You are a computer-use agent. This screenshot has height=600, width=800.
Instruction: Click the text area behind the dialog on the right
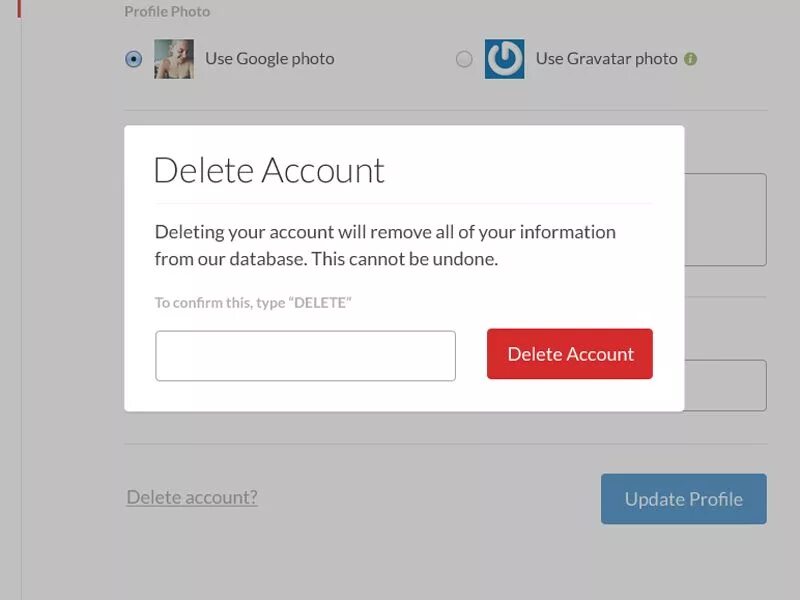point(725,218)
